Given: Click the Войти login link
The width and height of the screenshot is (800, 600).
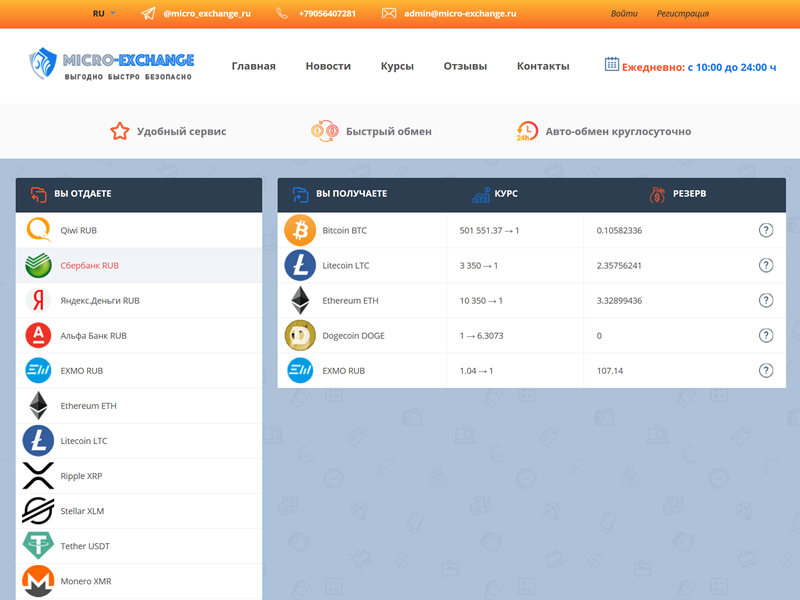Looking at the screenshot, I should pos(623,14).
